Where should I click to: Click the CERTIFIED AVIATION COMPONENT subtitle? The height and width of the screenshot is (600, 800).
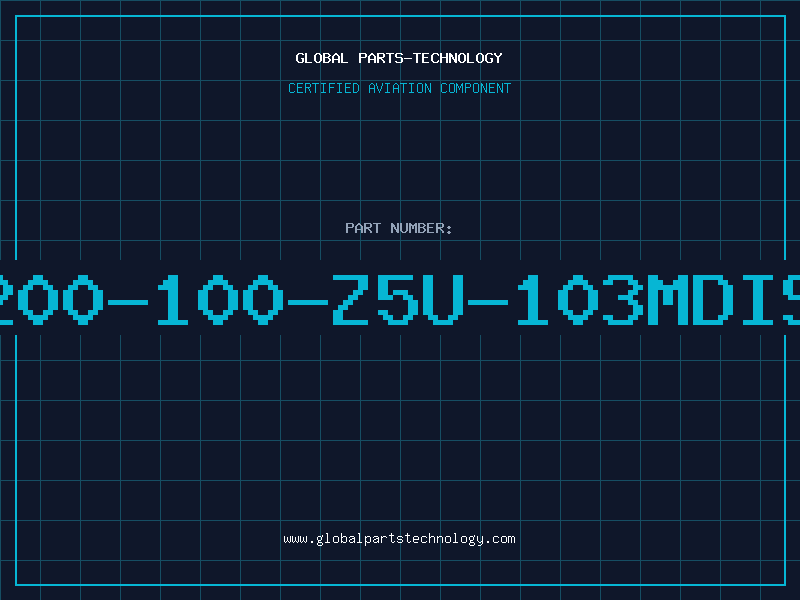click(x=399, y=88)
